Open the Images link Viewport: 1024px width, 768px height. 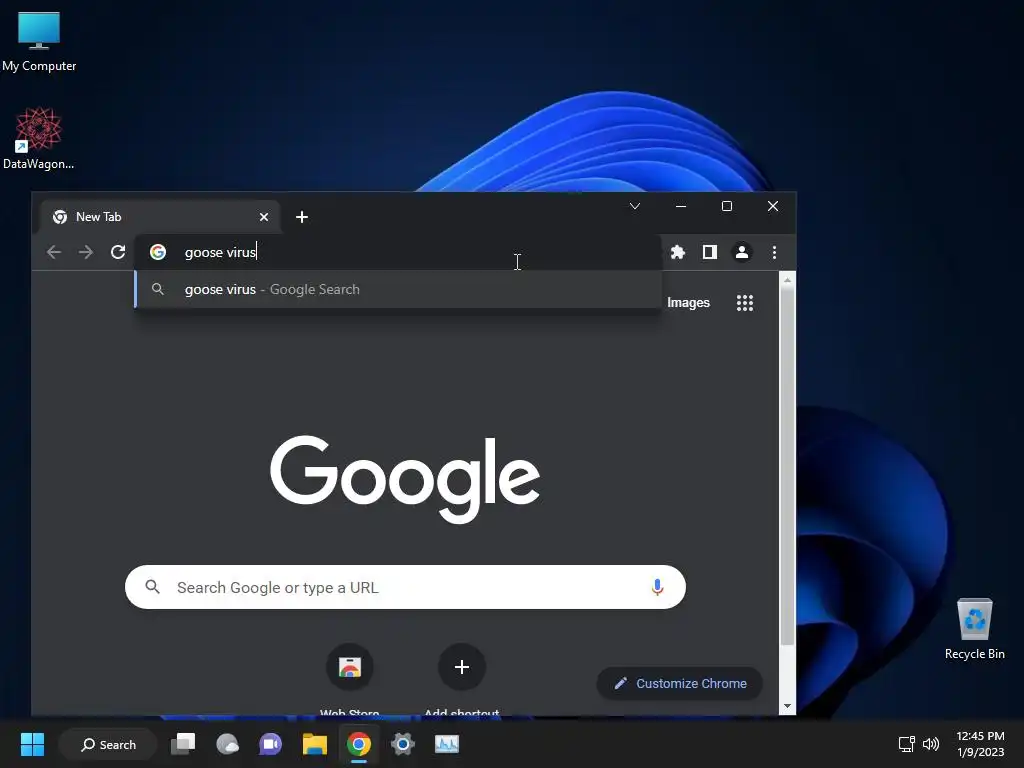point(688,303)
